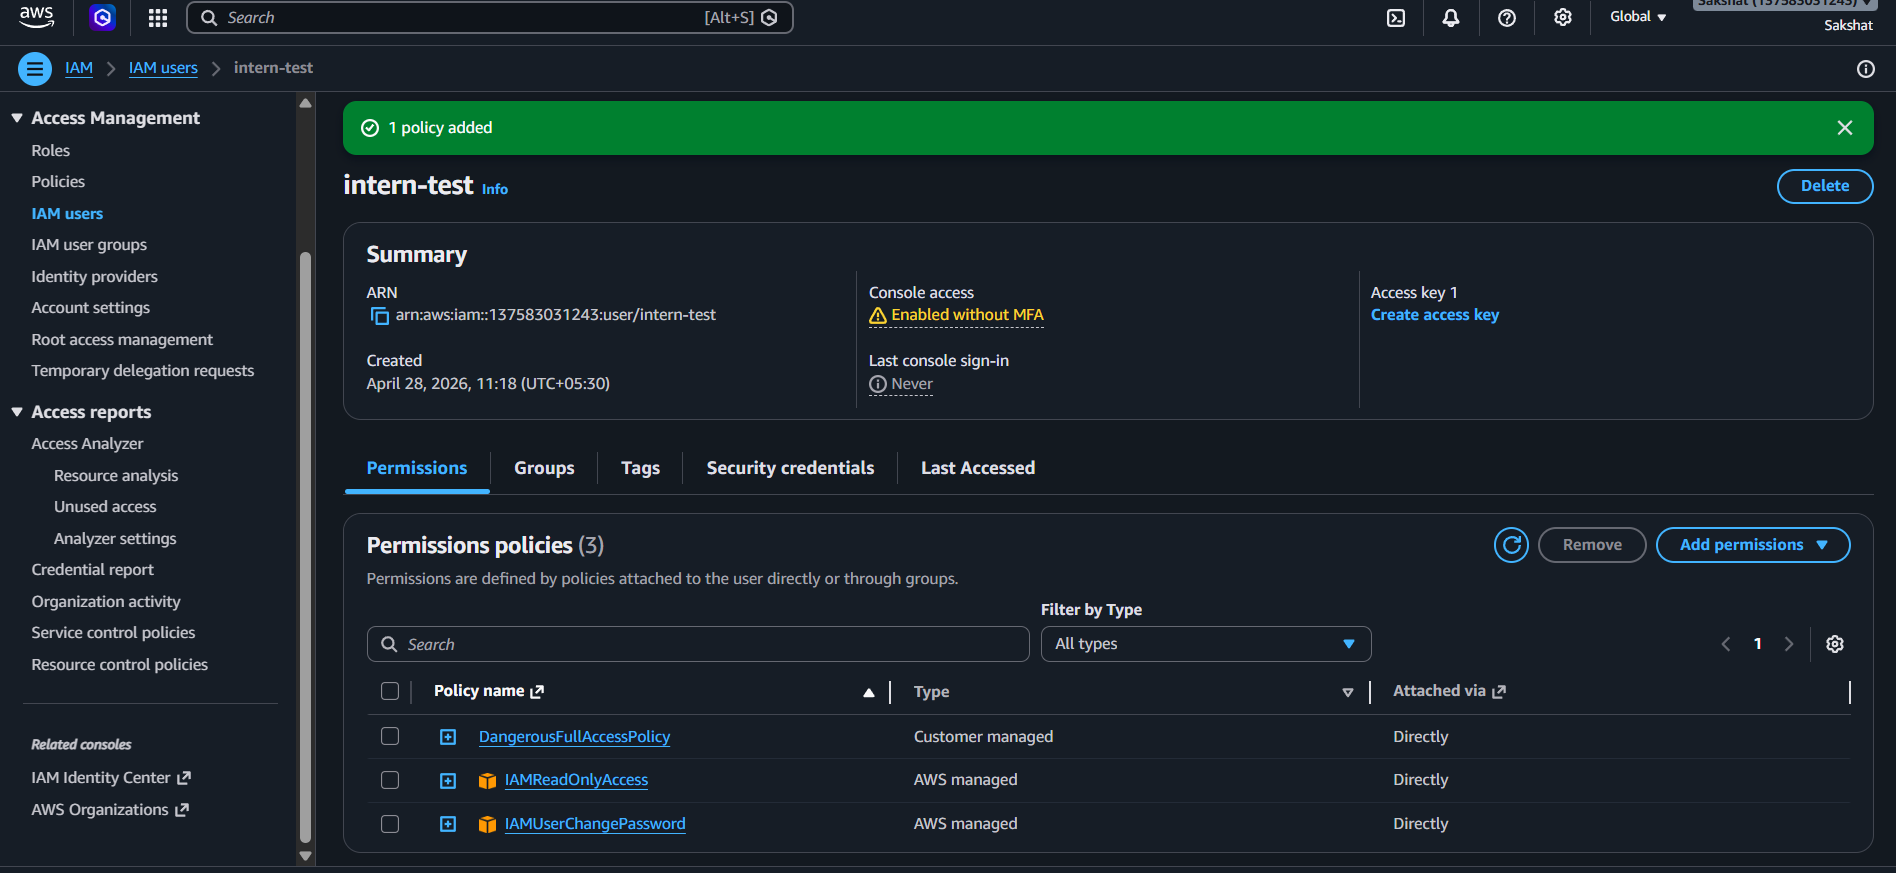Viewport: 1896px width, 873px height.
Task: Sort by Policy name ascending arrow
Action: [869, 692]
